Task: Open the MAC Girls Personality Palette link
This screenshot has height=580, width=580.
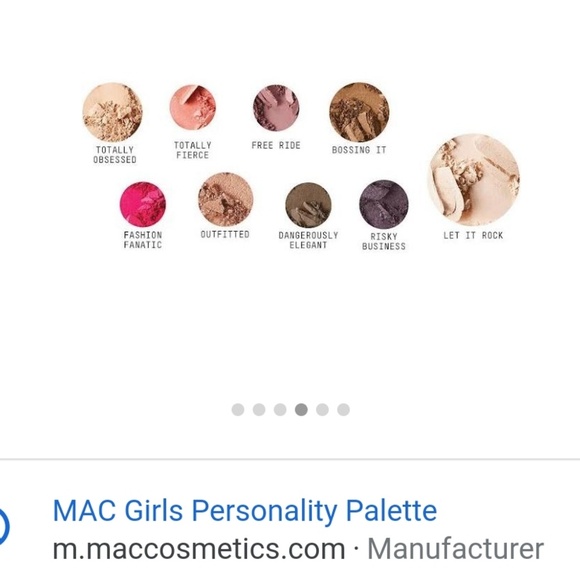Action: coord(245,511)
